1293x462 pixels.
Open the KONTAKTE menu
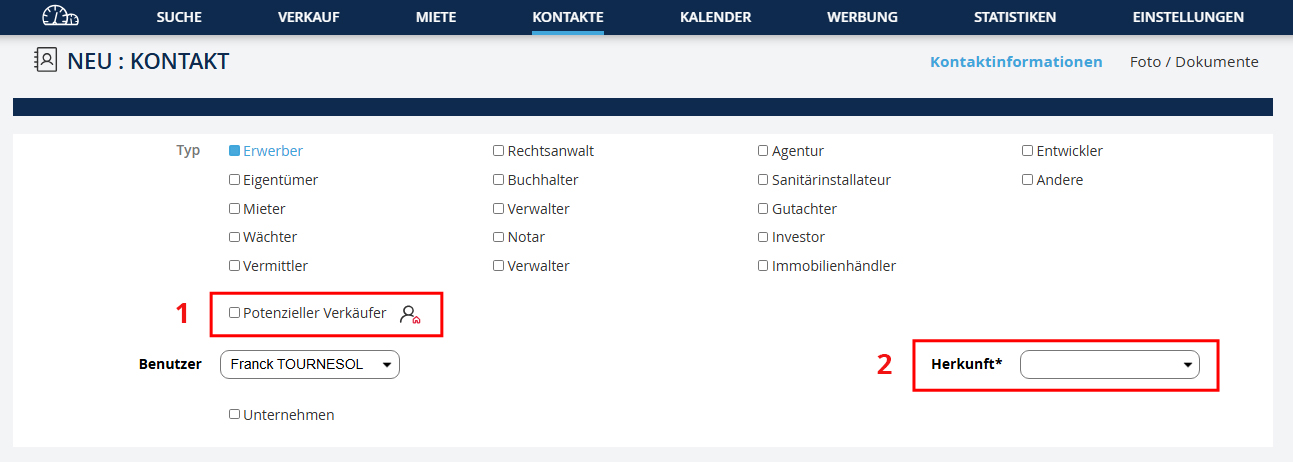click(x=568, y=17)
